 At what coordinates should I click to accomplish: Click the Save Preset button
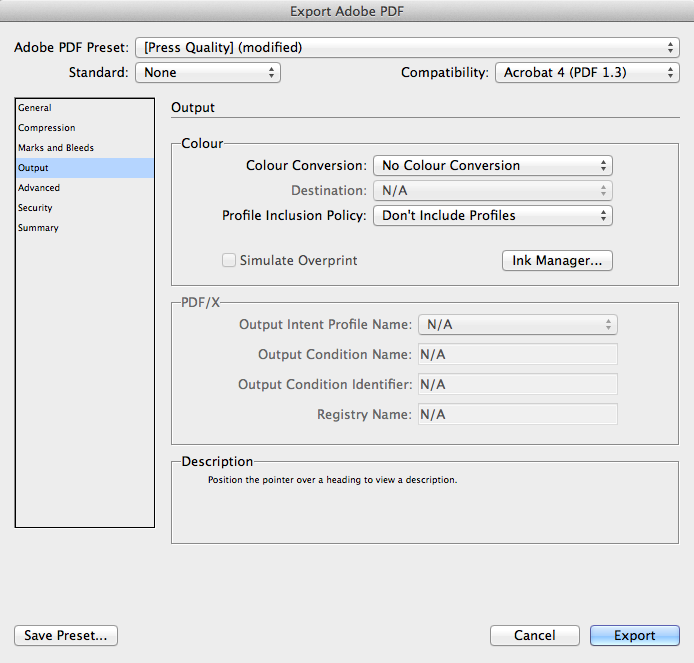tap(66, 636)
